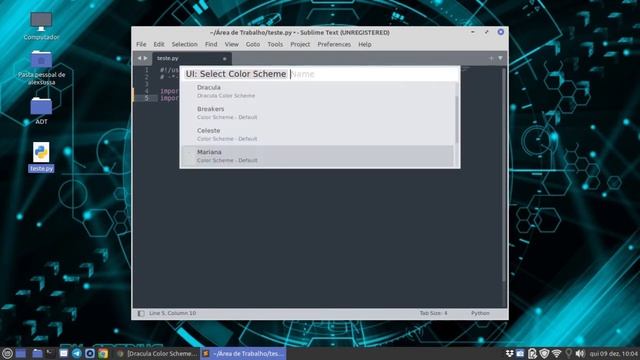Go to next tab with right arrow
This screenshot has height=360, width=640.
[145, 58]
